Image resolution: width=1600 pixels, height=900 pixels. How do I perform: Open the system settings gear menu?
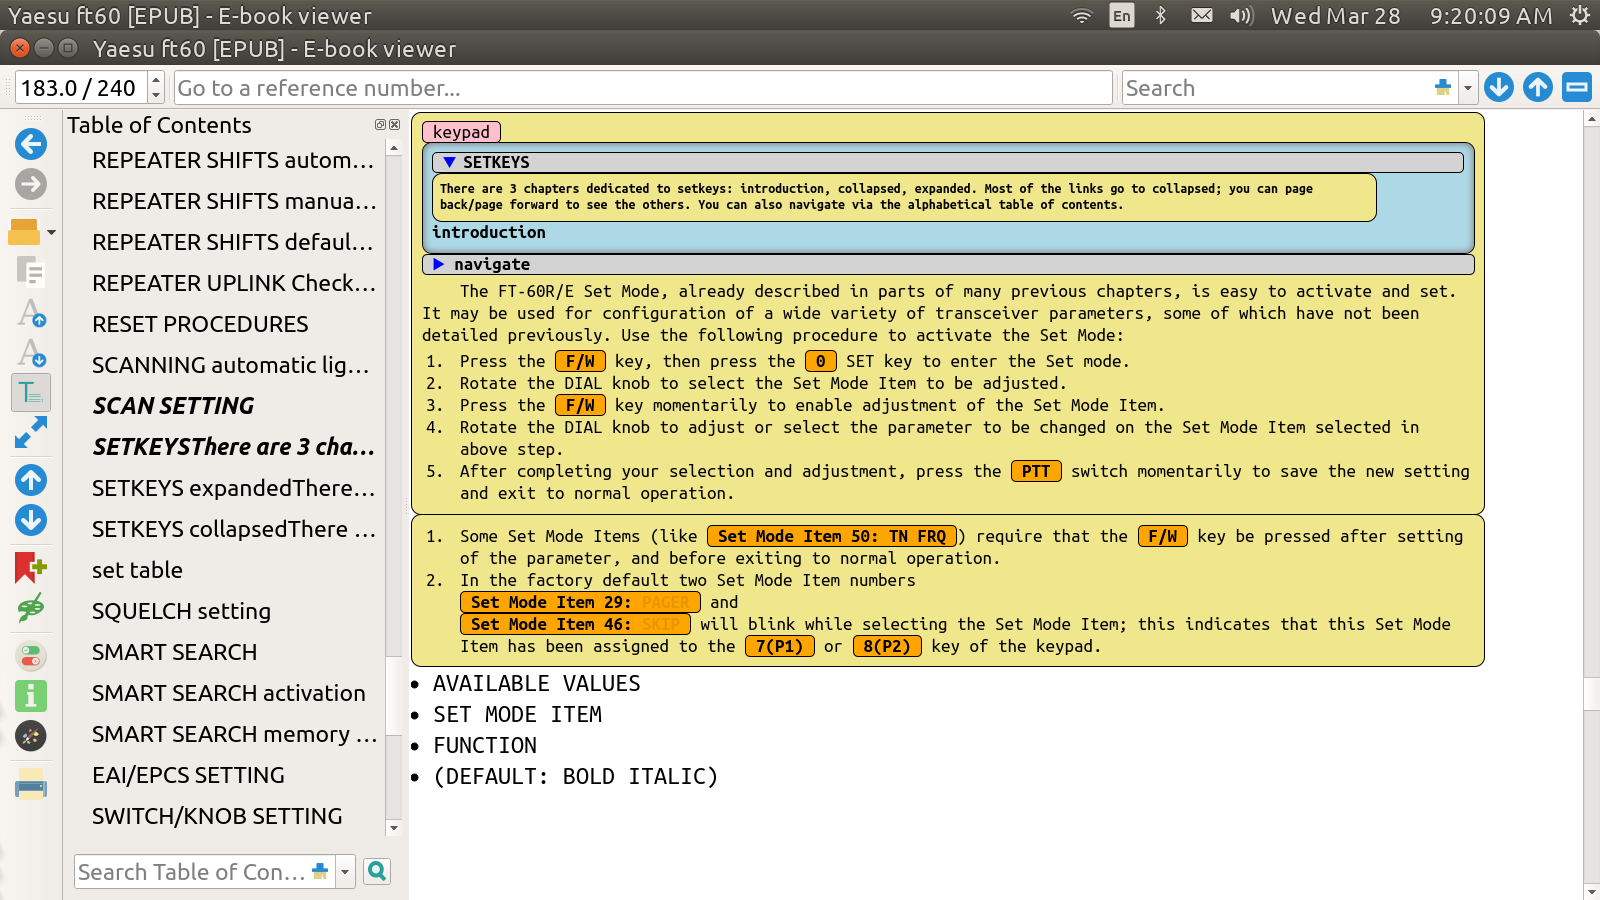pos(1579,15)
